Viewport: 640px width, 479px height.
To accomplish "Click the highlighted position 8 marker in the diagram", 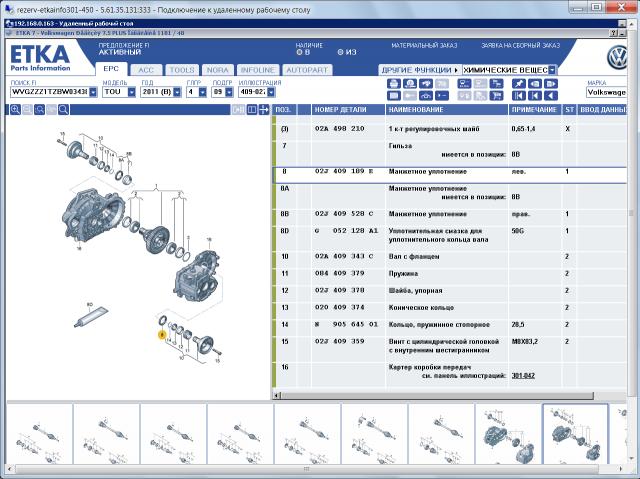I will [162, 335].
